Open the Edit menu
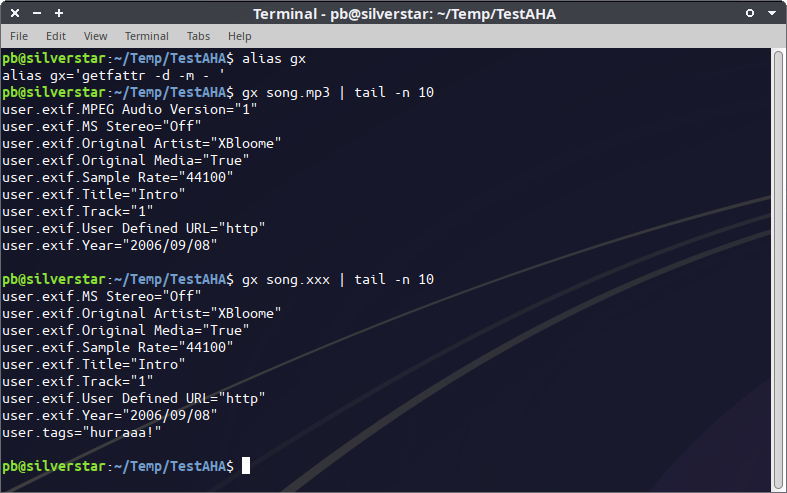The image size is (787, 493). click(56, 36)
